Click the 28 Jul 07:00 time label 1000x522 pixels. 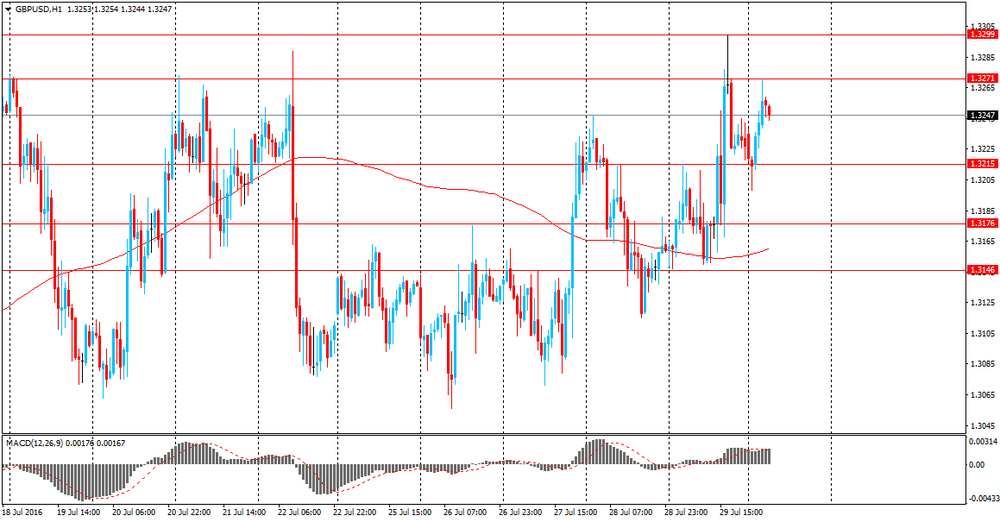[631, 512]
